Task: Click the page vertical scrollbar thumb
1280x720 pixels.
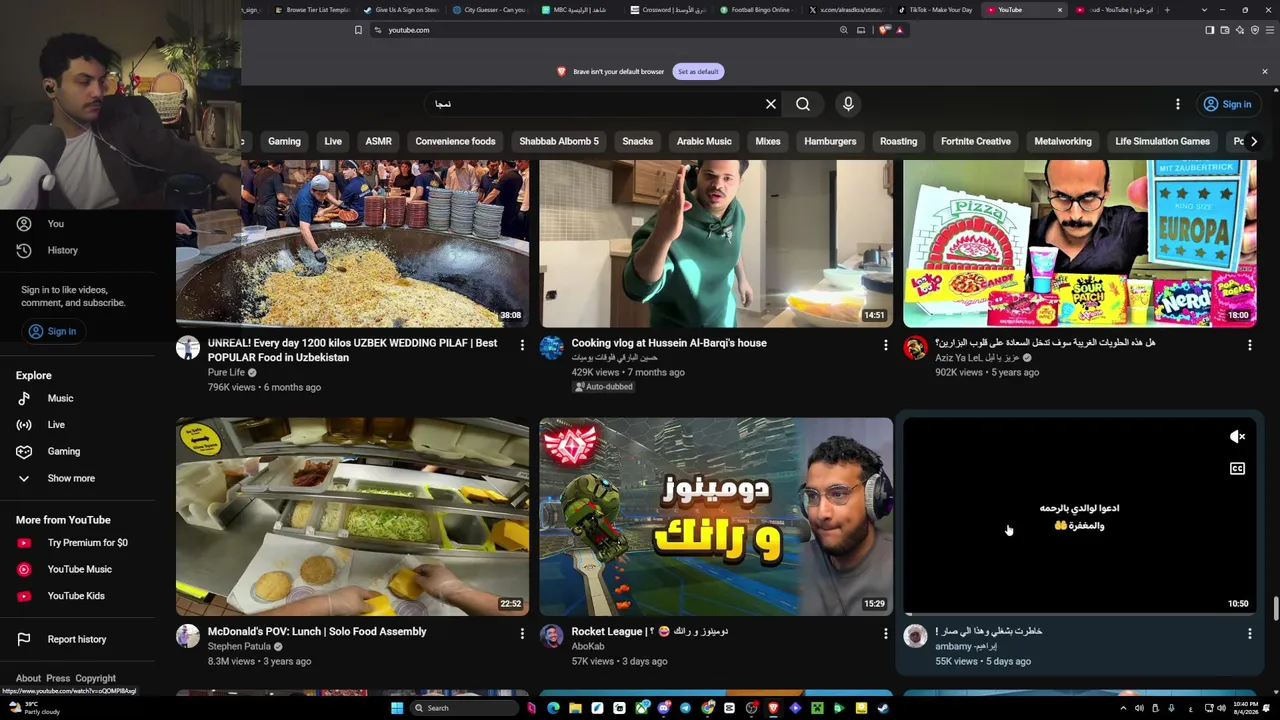Action: [x=1275, y=609]
